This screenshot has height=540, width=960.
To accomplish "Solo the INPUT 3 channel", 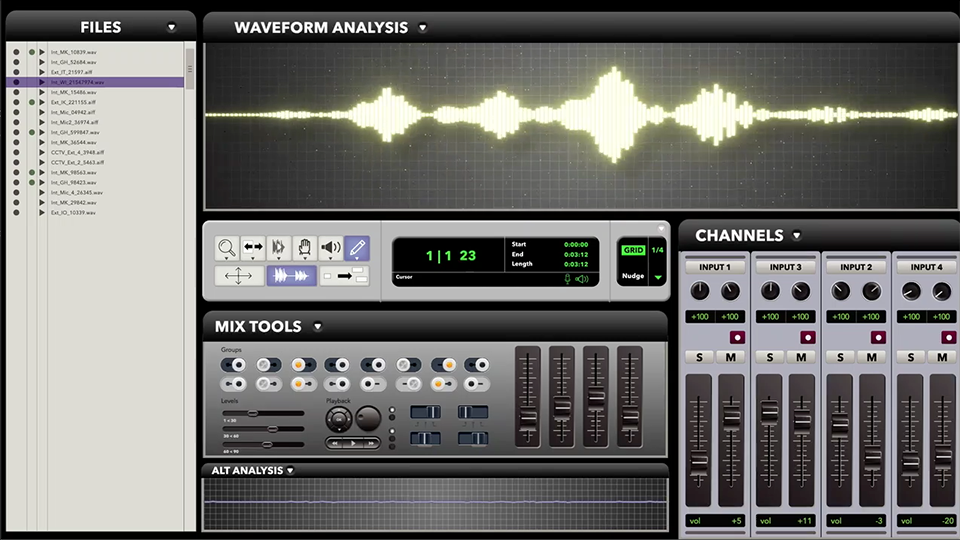I will coord(767,357).
